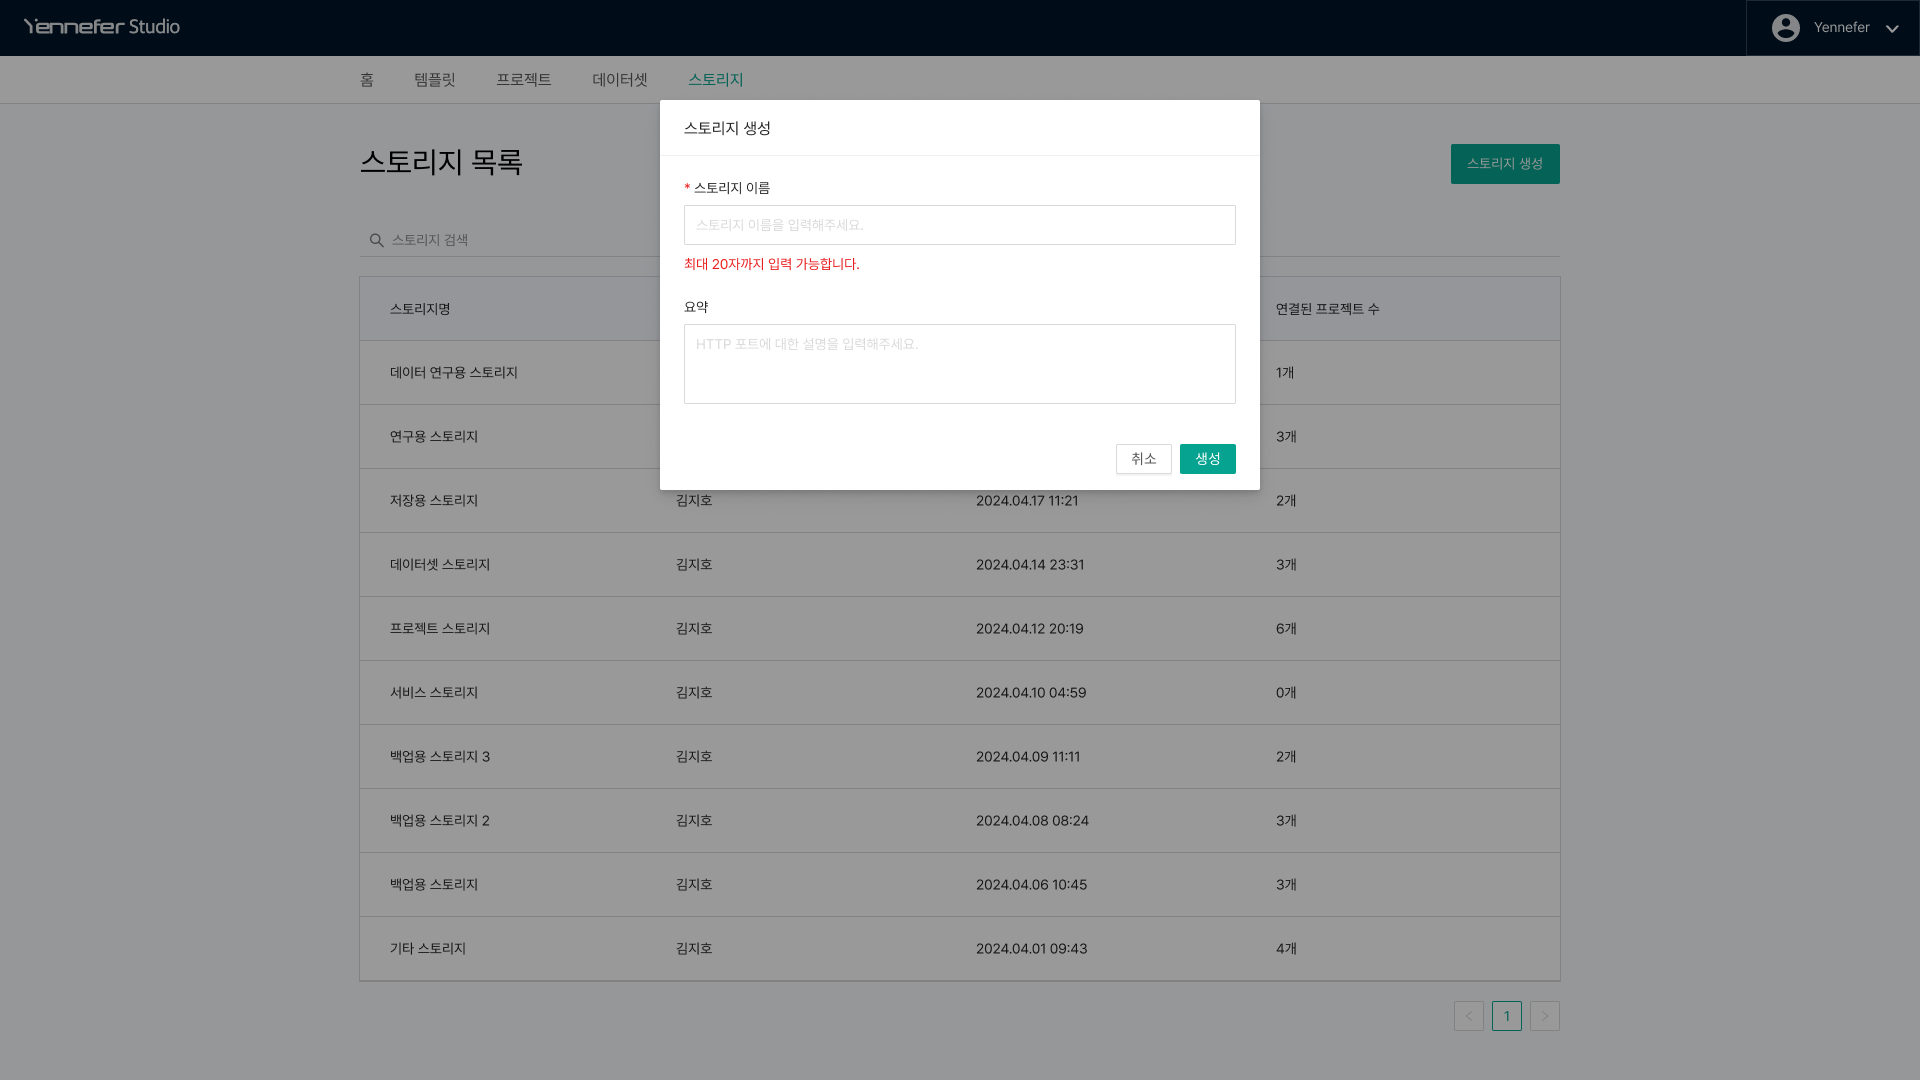Select the 스토리지 tab

715,80
